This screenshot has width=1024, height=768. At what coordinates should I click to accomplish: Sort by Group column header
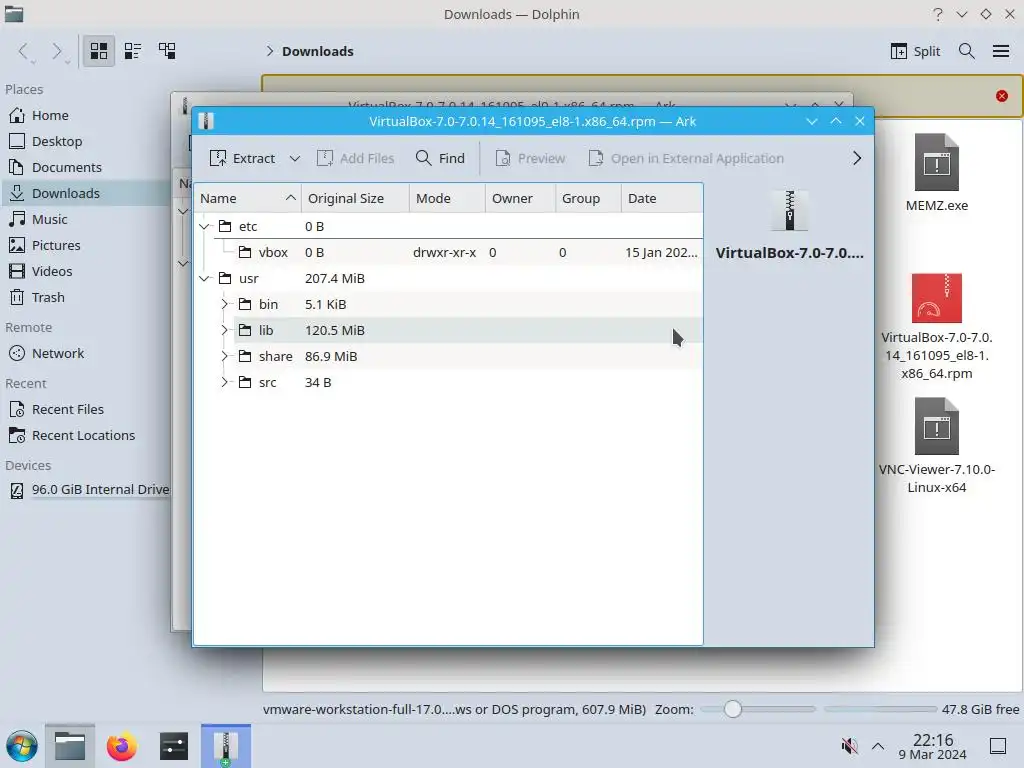[x=588, y=199]
